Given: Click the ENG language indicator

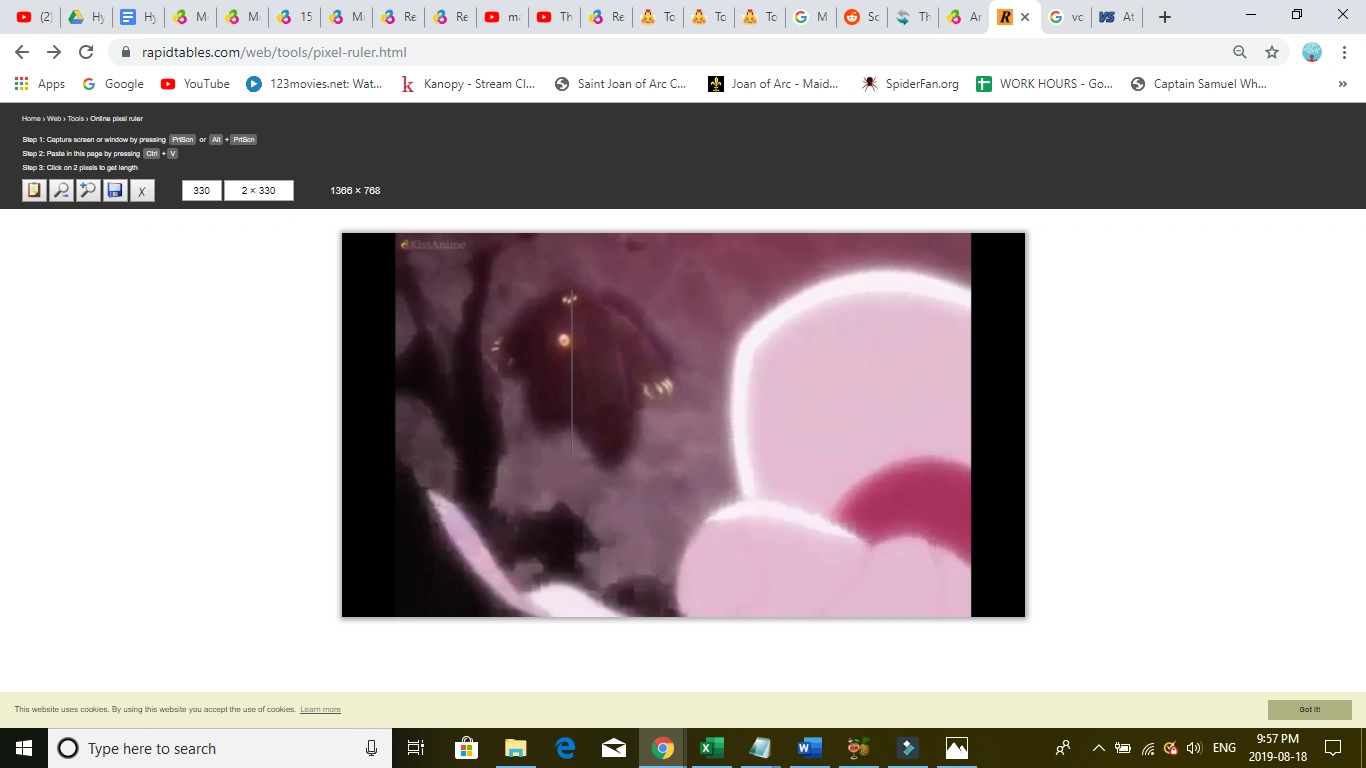Looking at the screenshot, I should click(1224, 748).
